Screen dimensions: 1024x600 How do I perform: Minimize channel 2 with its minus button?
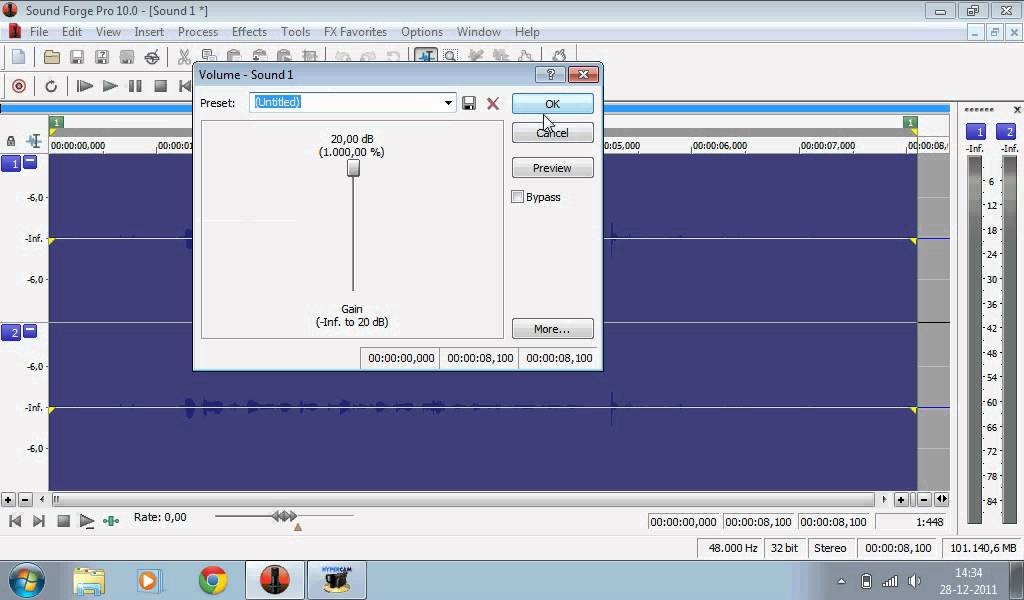[x=30, y=331]
